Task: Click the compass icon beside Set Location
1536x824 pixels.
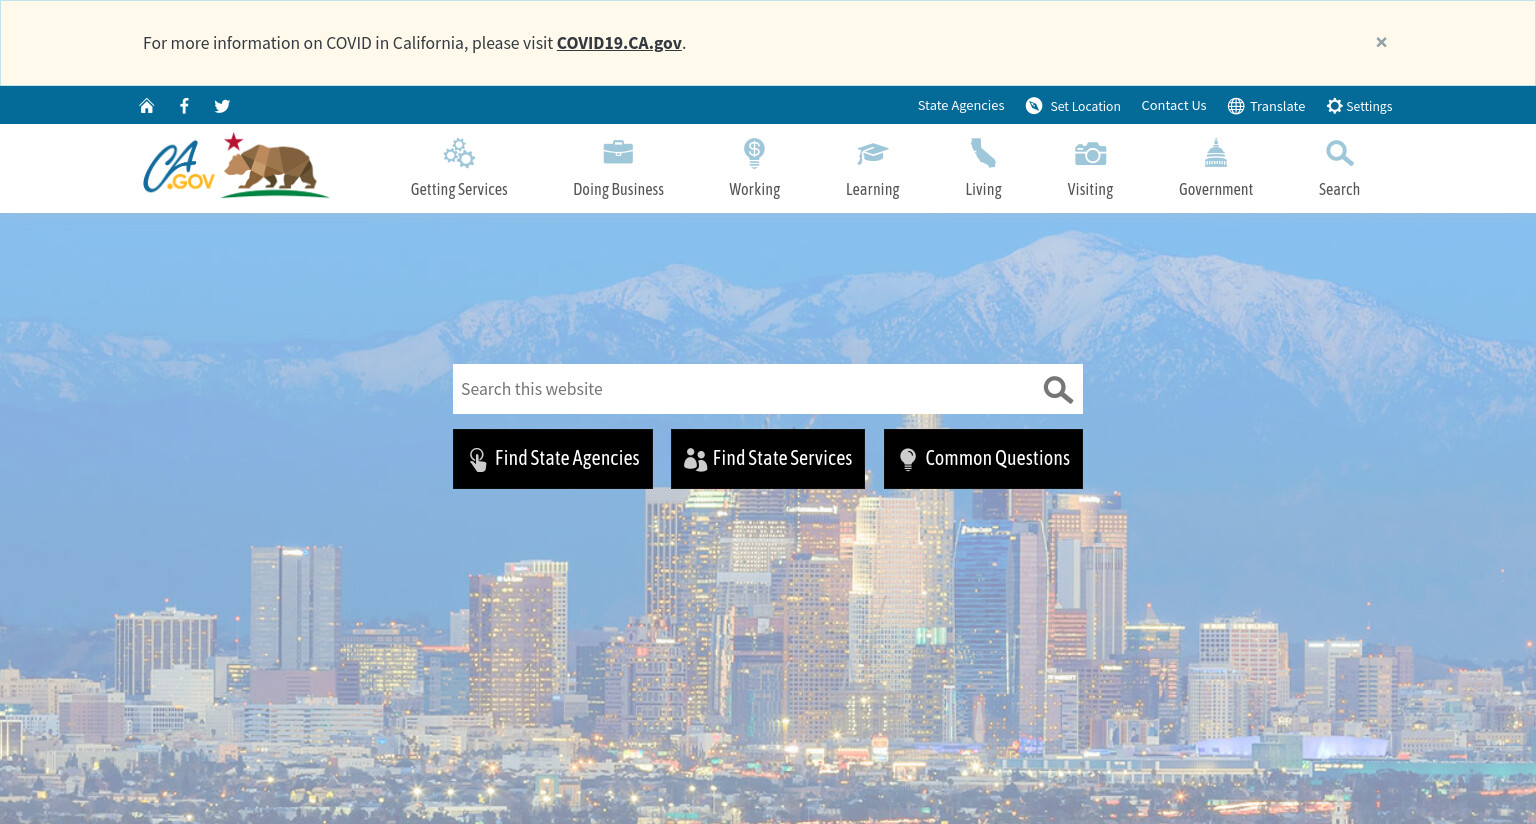Action: (1034, 106)
